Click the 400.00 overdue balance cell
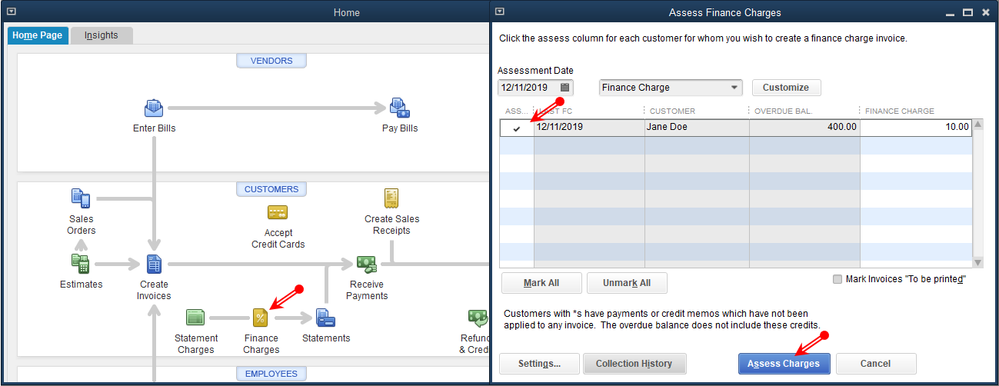The width and height of the screenshot is (999, 386). pyautogui.click(x=805, y=127)
